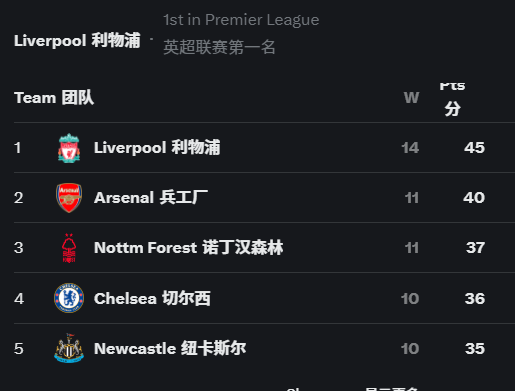Click Newcastle's 35 points value
515x391 pixels.
[475, 349]
